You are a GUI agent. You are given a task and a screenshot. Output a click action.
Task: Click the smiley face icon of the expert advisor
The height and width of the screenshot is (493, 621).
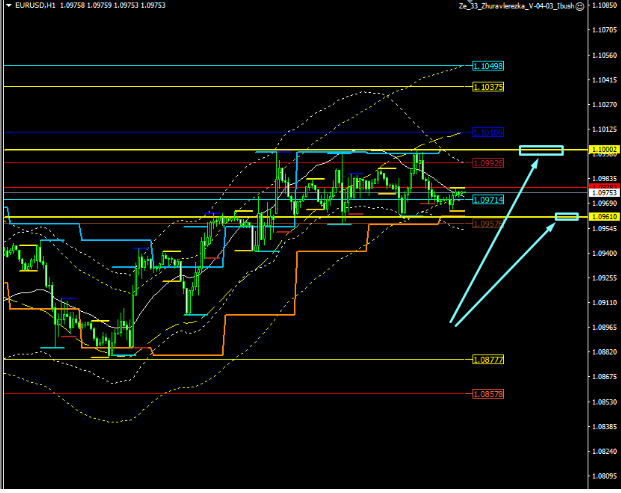[x=579, y=6]
